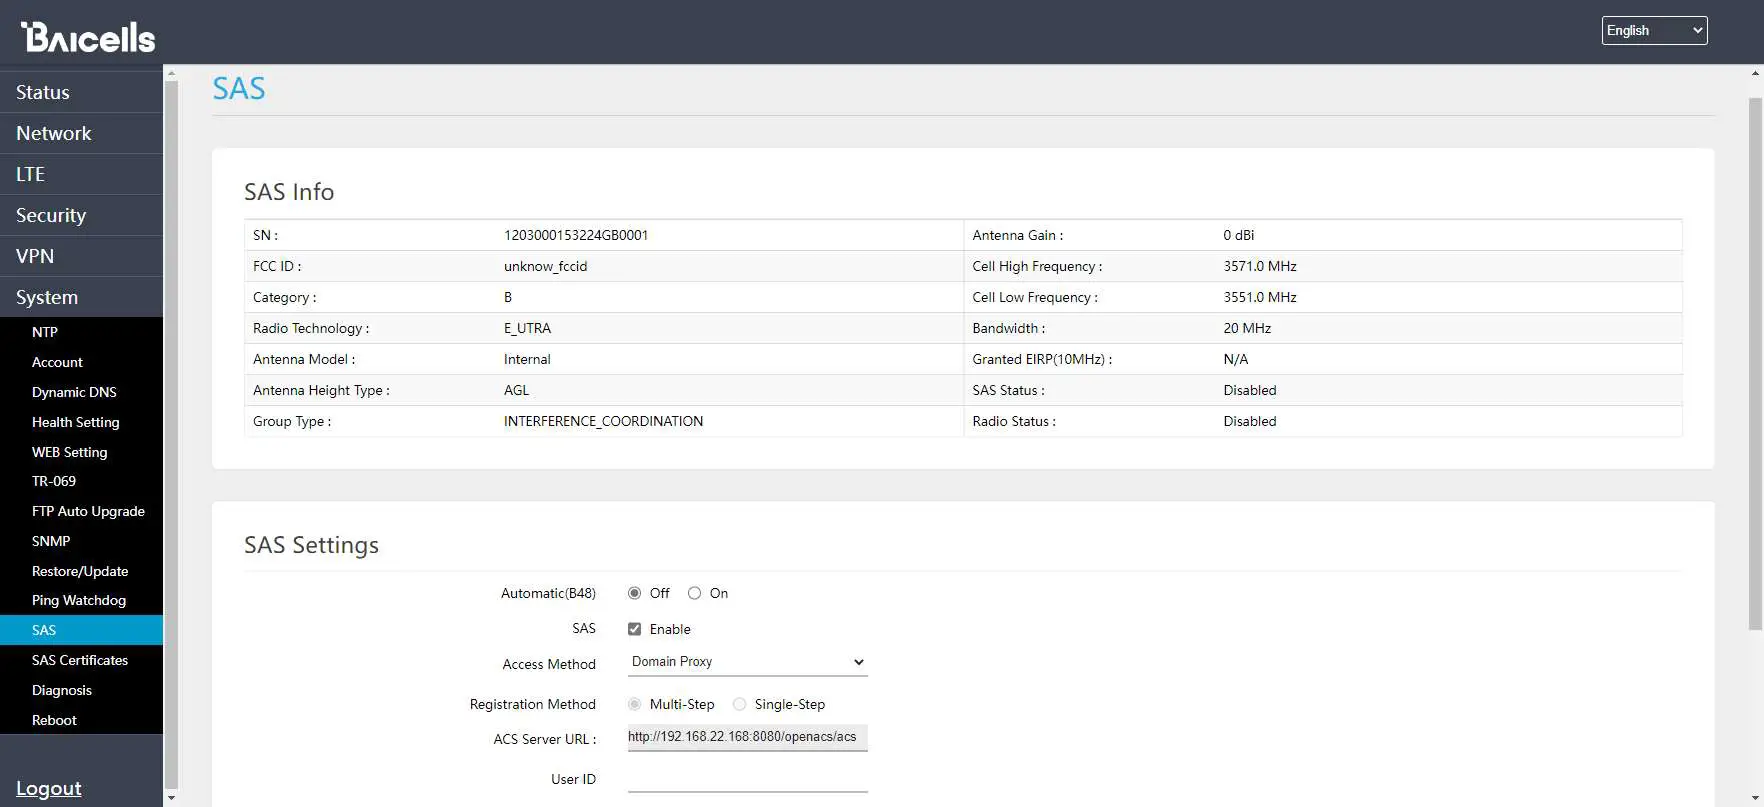Navigate to the TR-069 settings
This screenshot has width=1764, height=807.
point(54,481)
